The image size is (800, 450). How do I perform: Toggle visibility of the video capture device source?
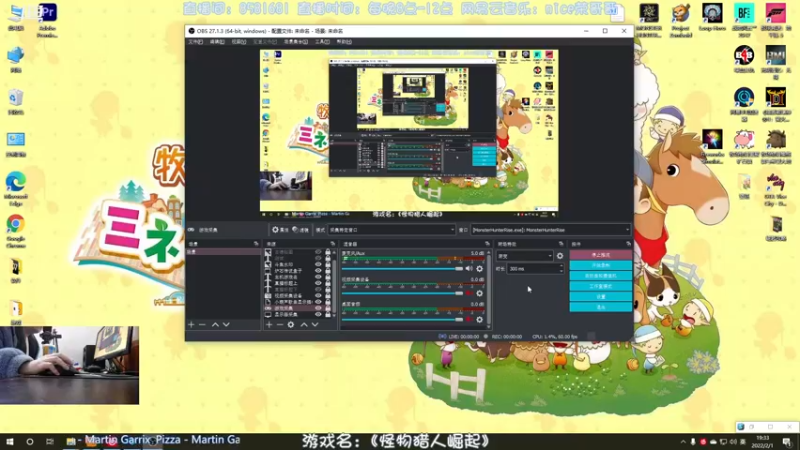pos(318,295)
